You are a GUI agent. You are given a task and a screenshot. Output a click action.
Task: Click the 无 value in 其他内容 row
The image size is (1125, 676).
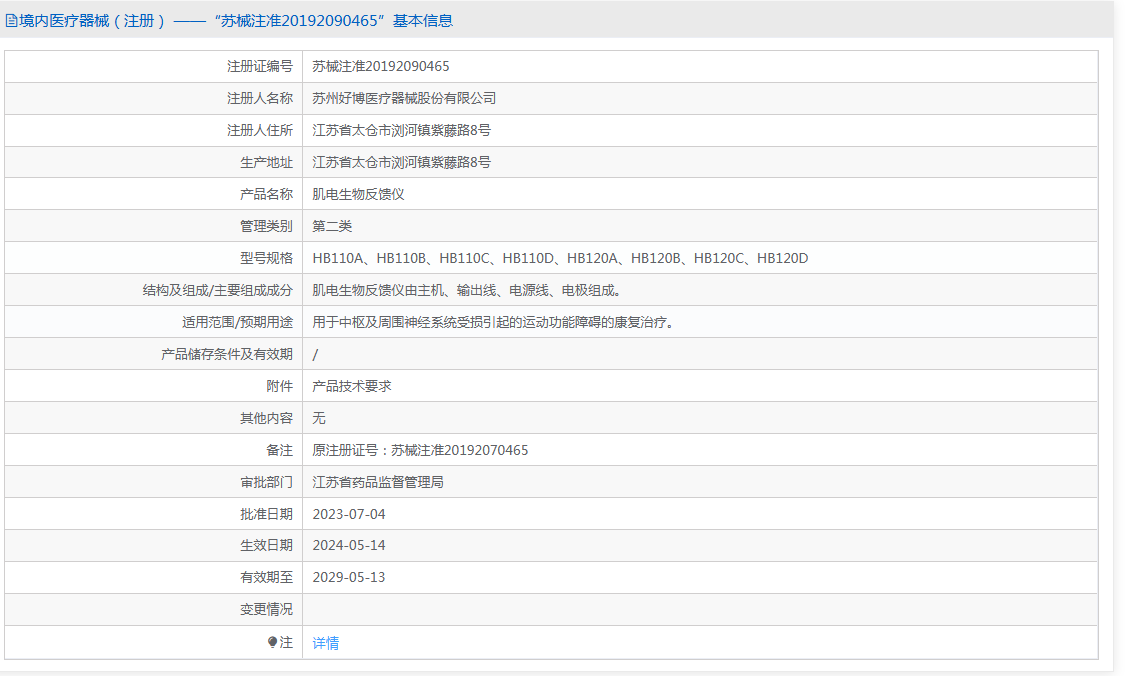[319, 418]
